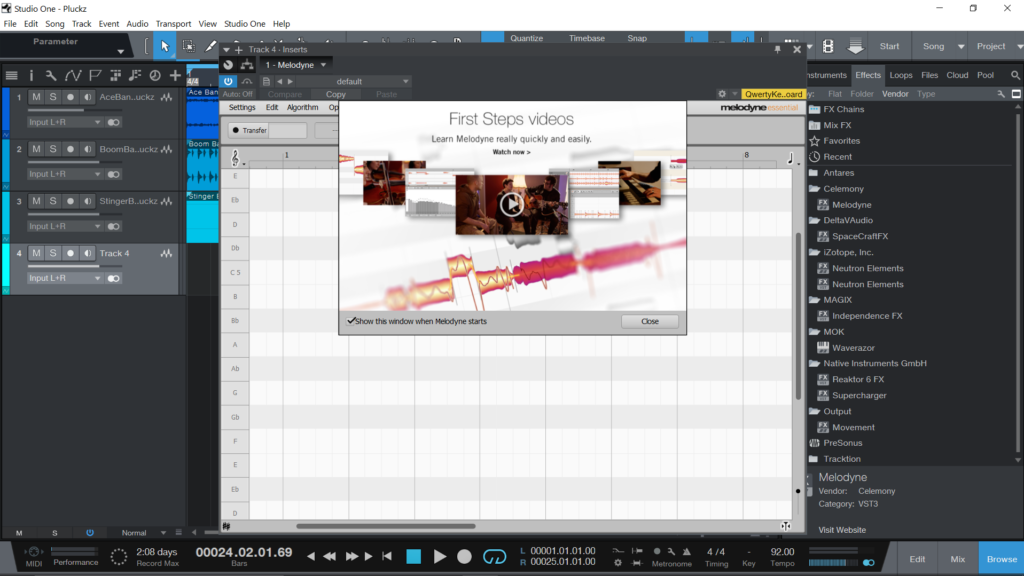Image resolution: width=1024 pixels, height=576 pixels.
Task: Click the Melodyne plugin power button
Action: coord(228,82)
